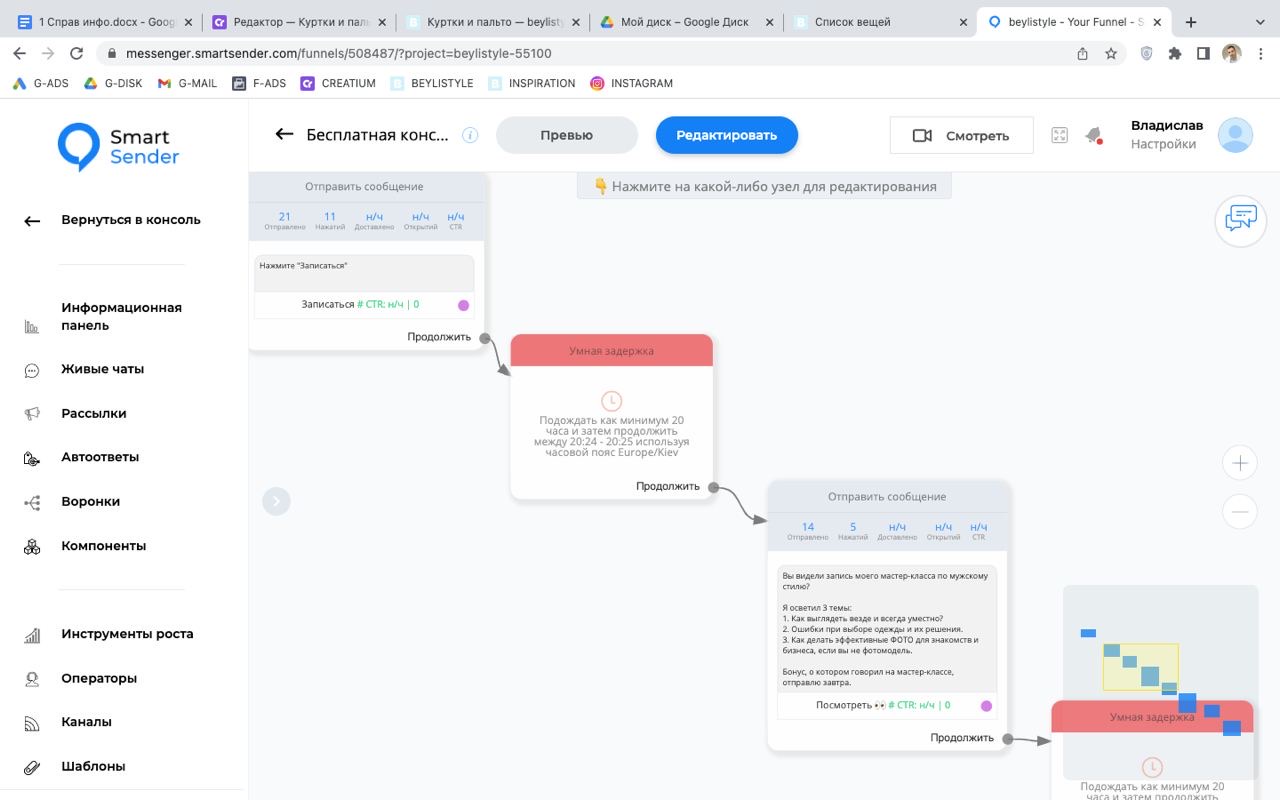Open a new browser tab
The width and height of the screenshot is (1280, 800).
coord(1191,22)
